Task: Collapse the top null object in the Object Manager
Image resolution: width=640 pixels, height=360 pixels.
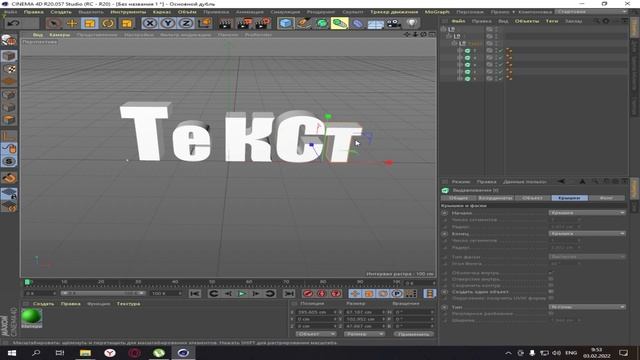Action: pyautogui.click(x=443, y=29)
